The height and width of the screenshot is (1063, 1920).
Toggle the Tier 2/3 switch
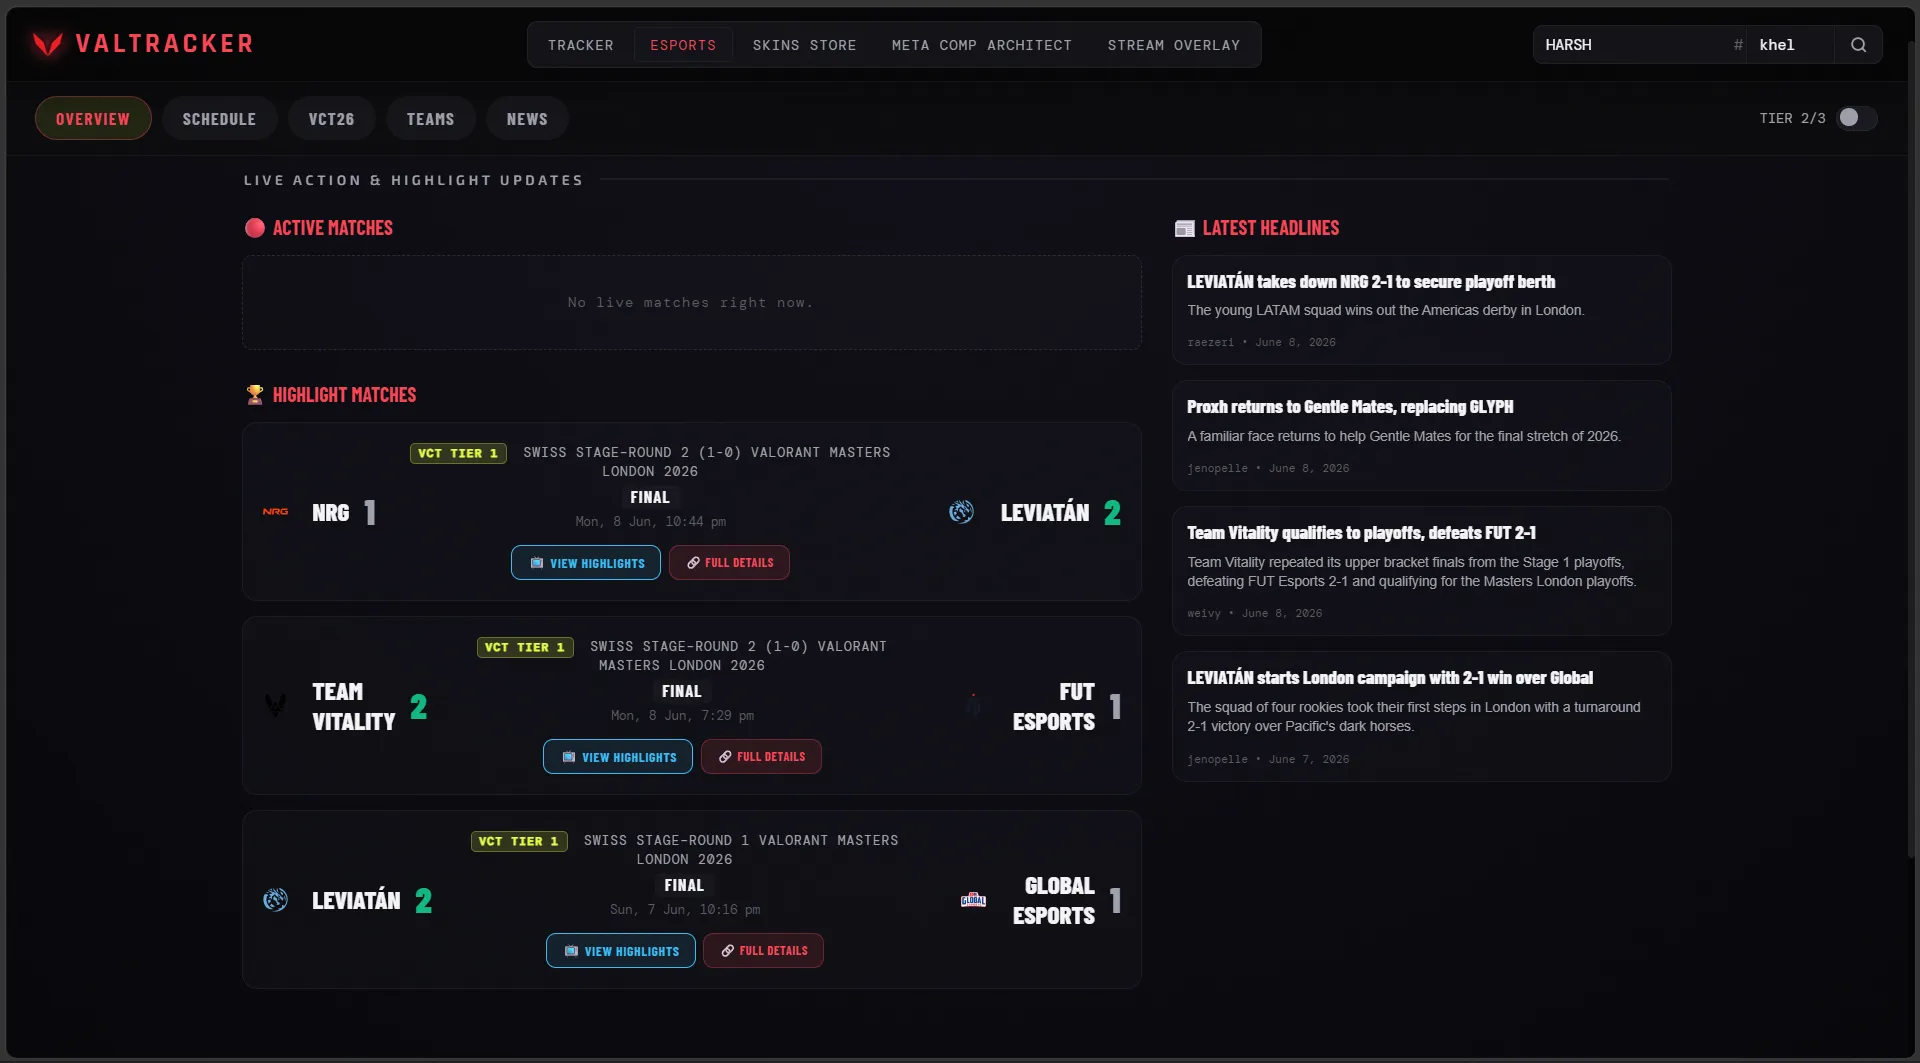coord(1857,118)
